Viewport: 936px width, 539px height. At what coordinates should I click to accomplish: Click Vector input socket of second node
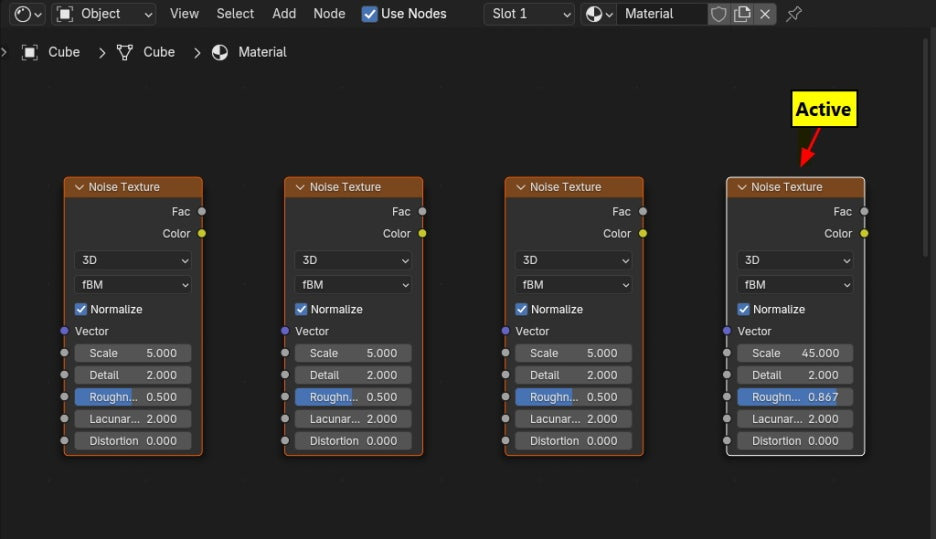[x=285, y=331]
